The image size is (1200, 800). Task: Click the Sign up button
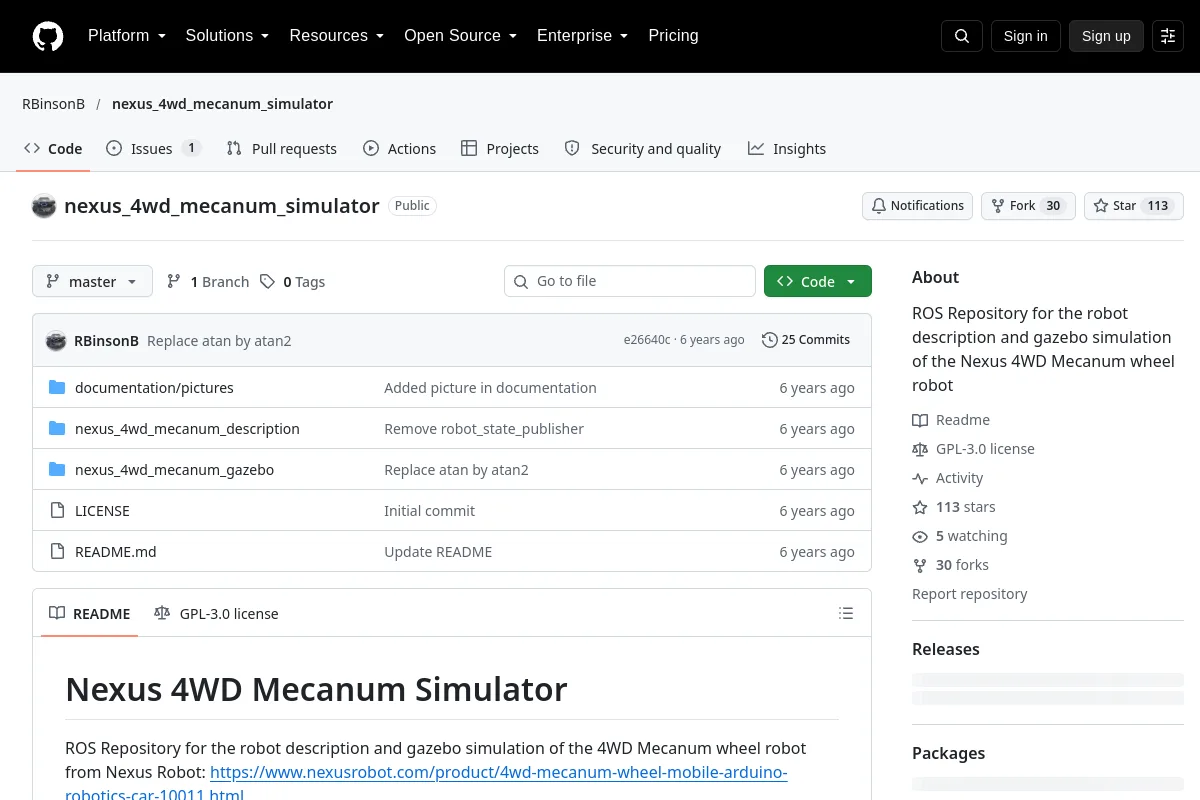pos(1106,36)
